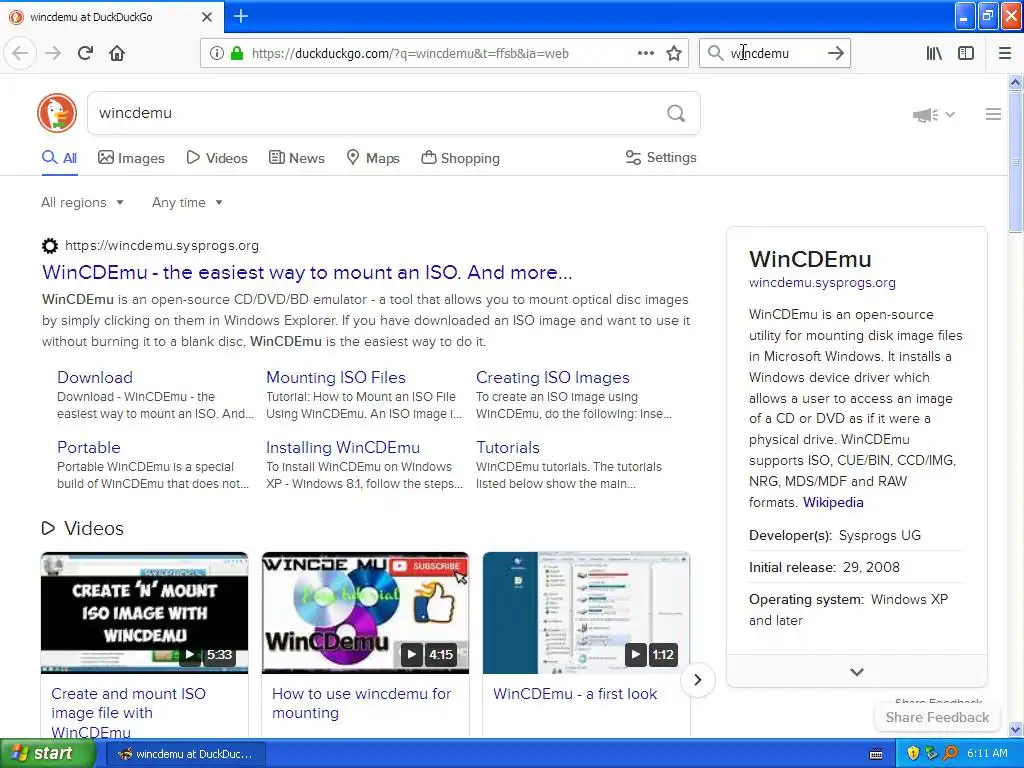The image size is (1024, 768).
Task: Click the DuckDuckGo search magnifier button
Action: [x=676, y=114]
